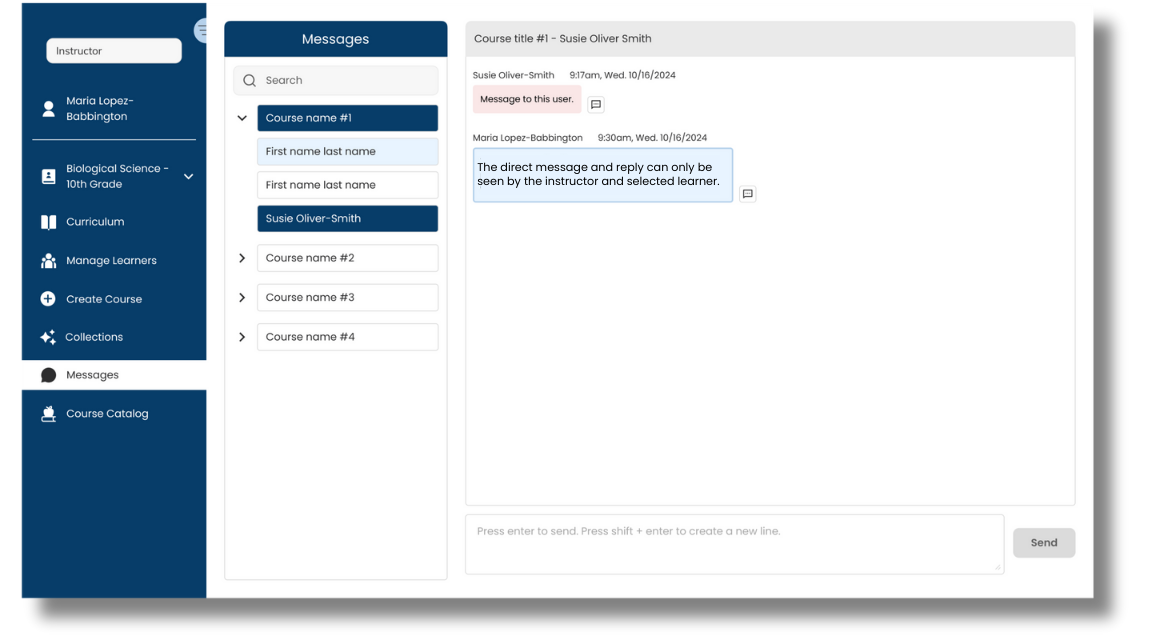Expand Biological Science - 10th Grade dropdown
This screenshot has height=640, width=1152.
(x=188, y=176)
